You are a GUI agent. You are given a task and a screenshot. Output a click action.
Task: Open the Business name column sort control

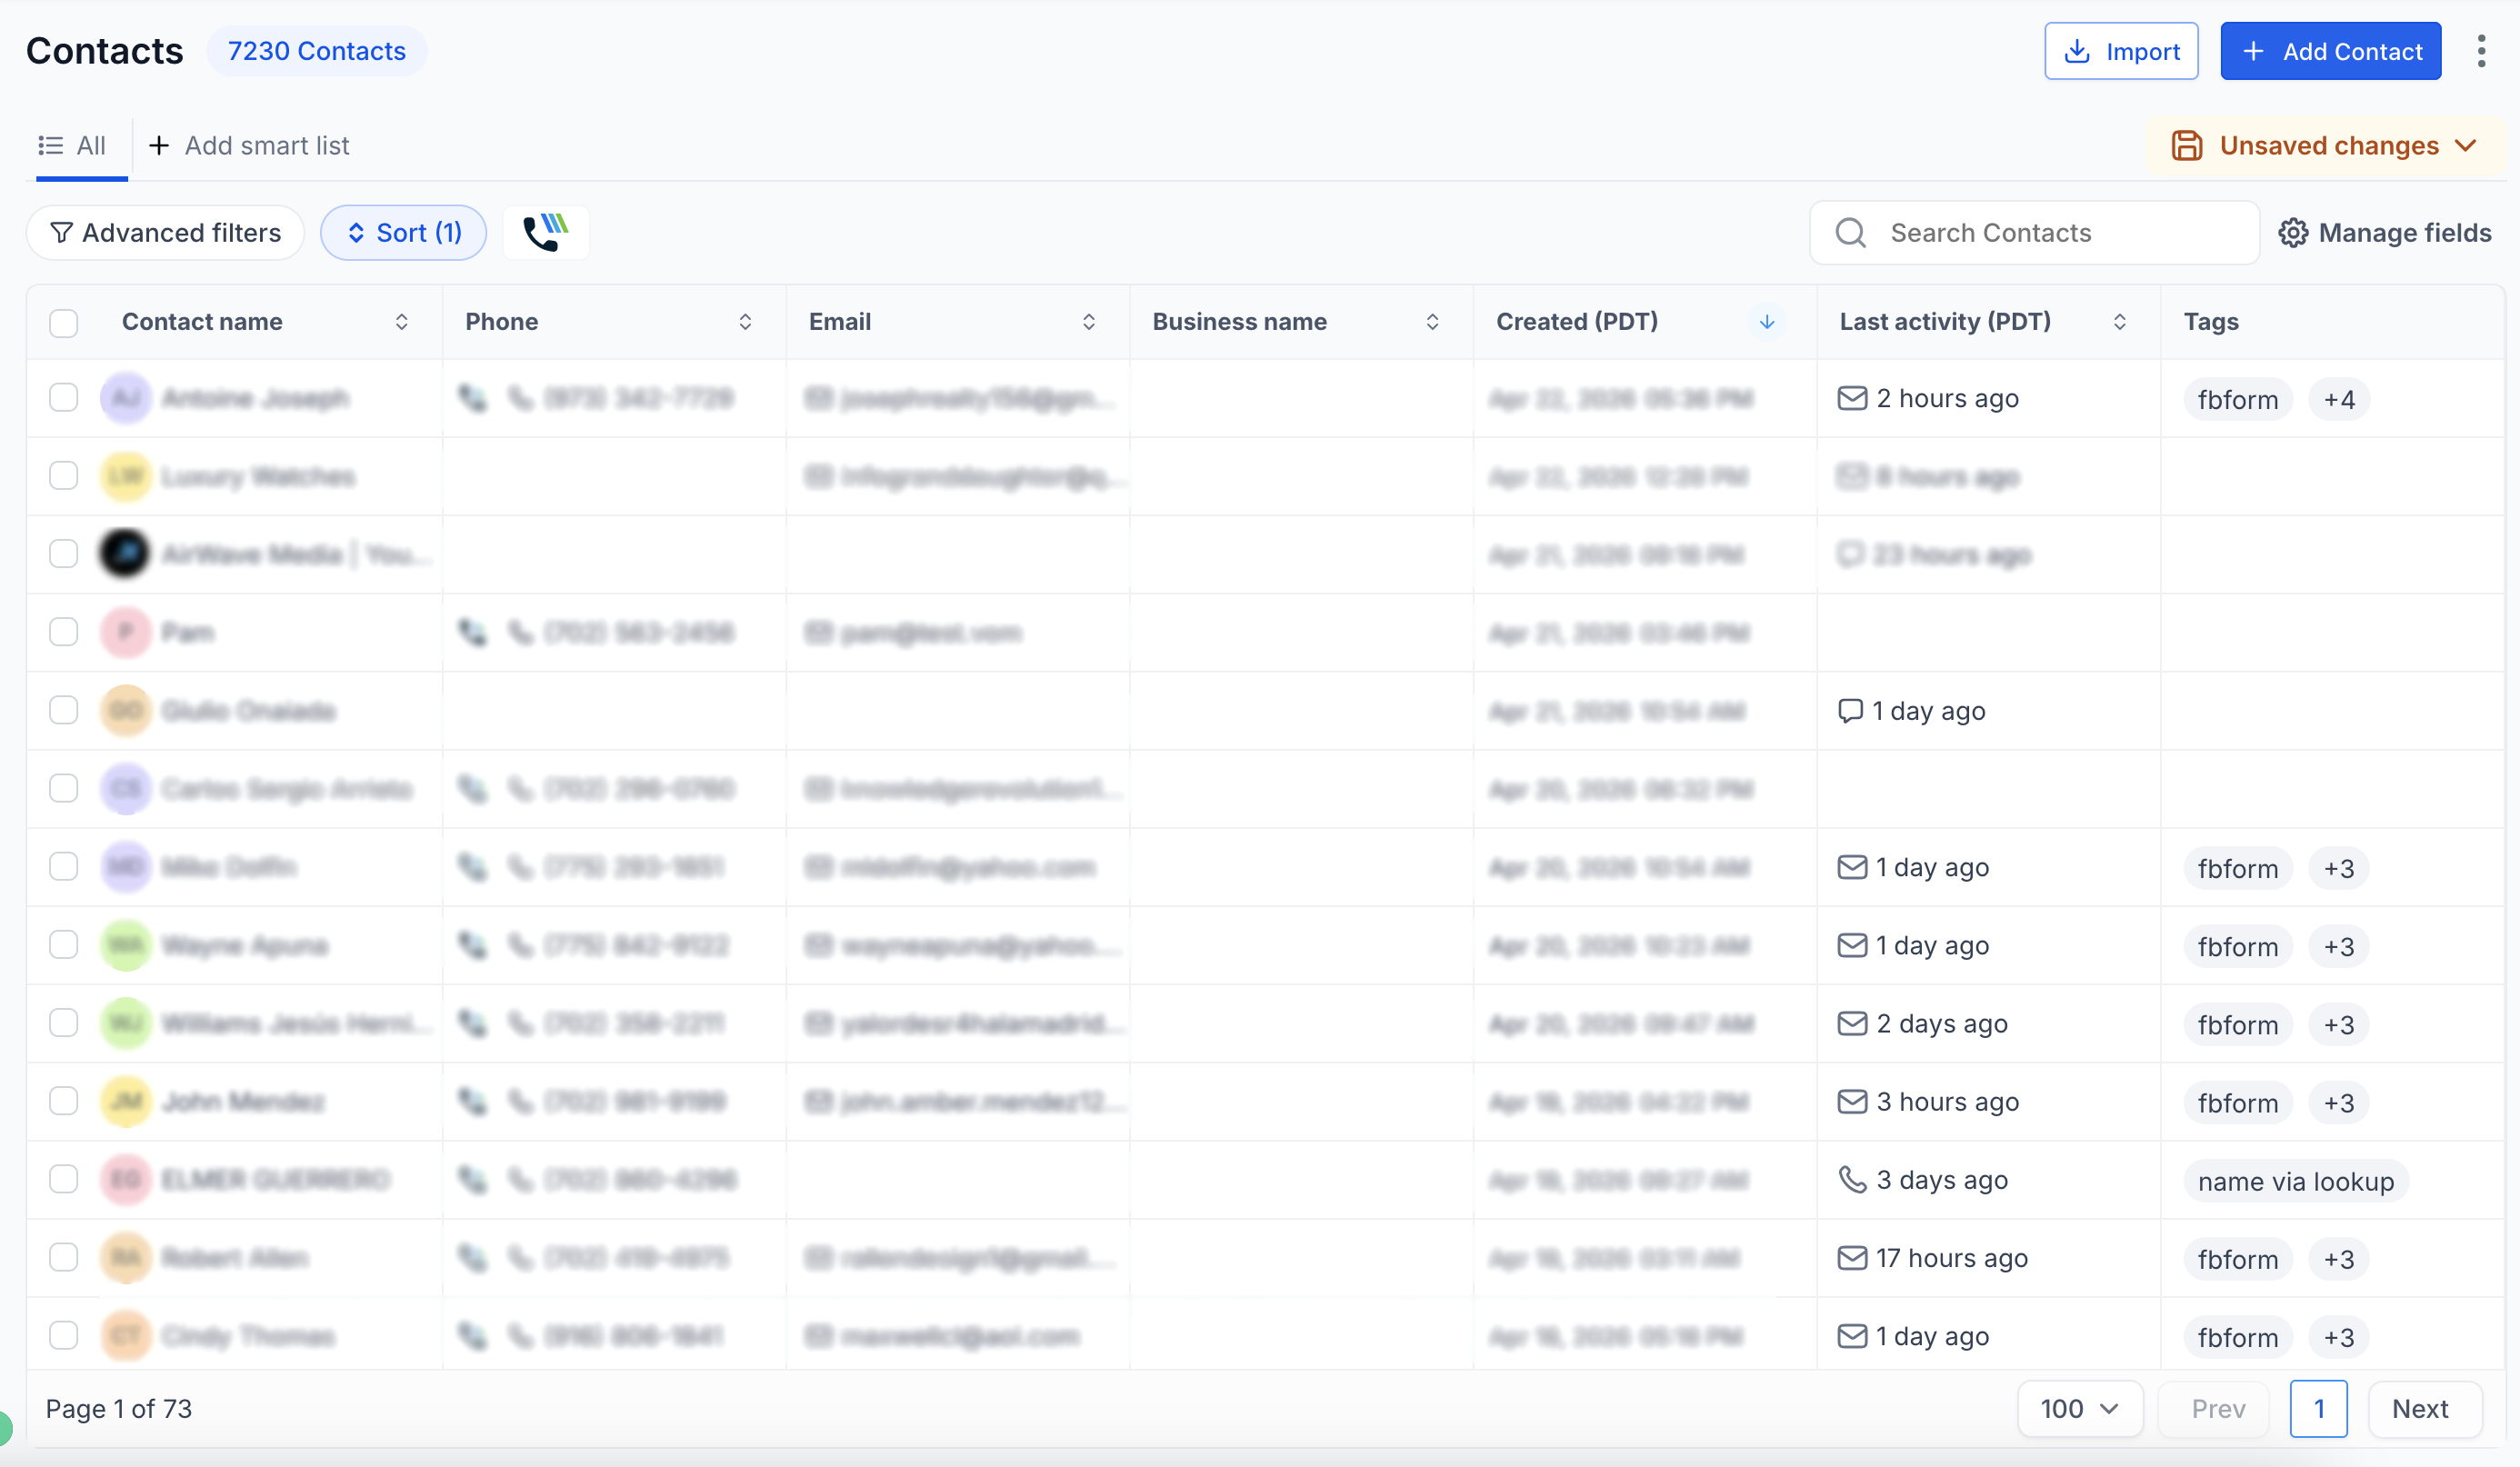point(1432,322)
